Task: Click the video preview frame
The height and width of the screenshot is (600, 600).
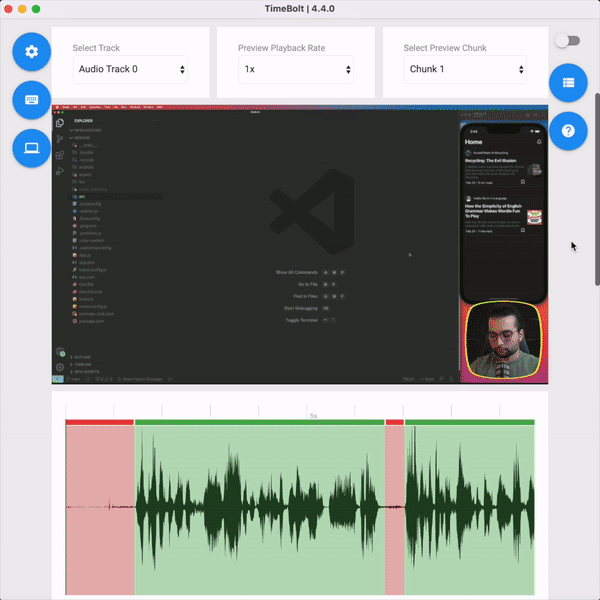Action: [x=300, y=244]
